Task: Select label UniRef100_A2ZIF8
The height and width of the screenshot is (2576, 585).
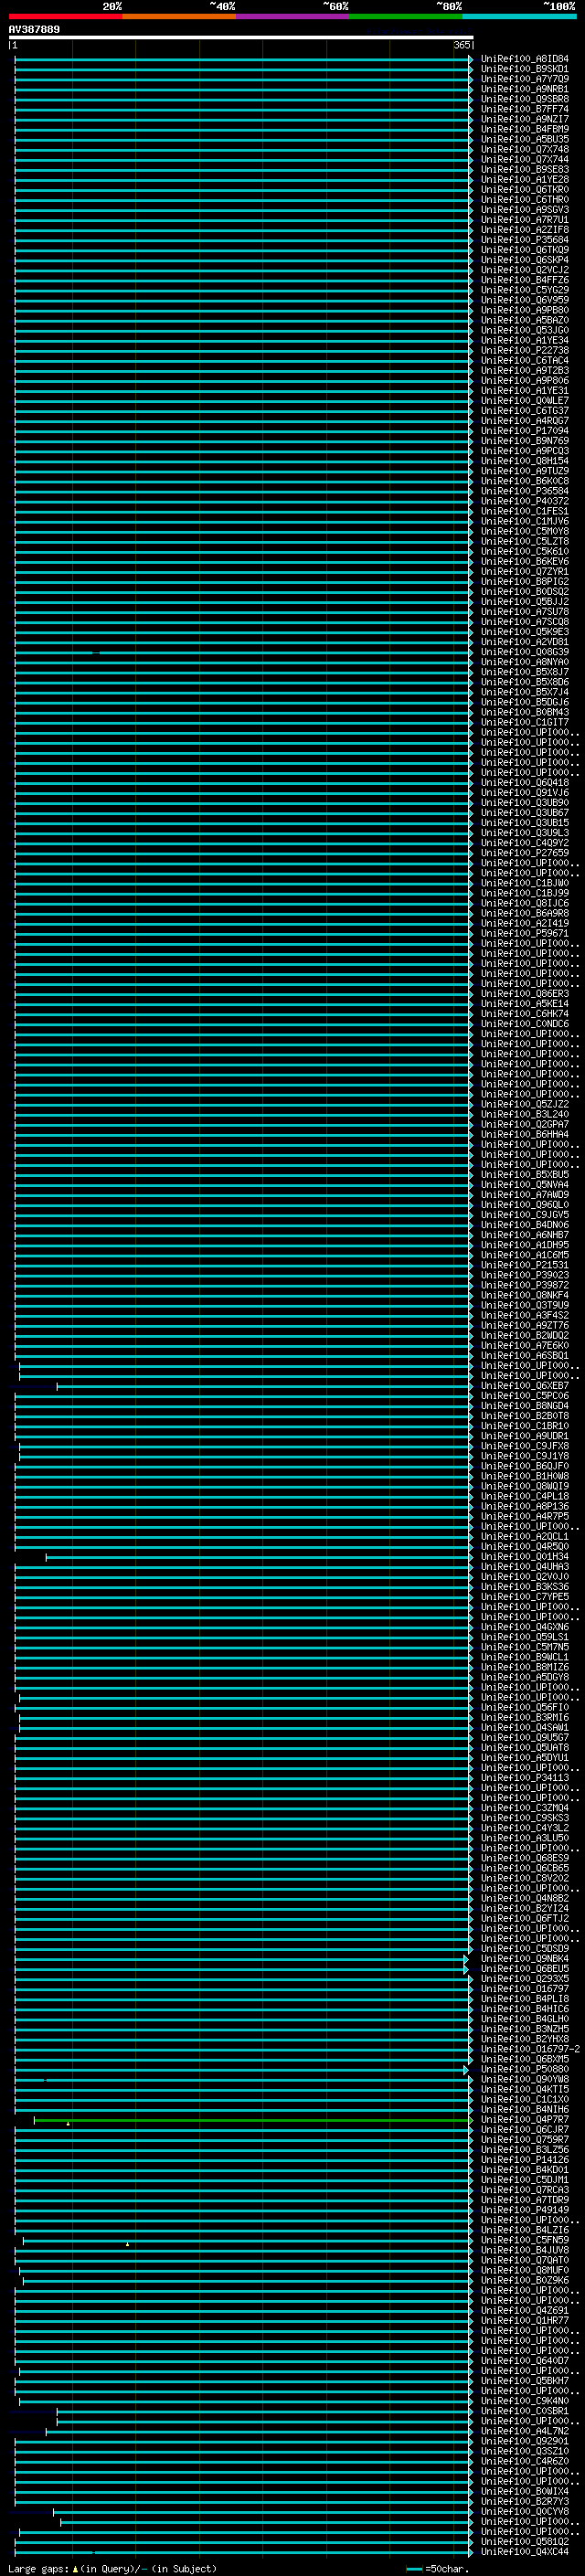Action: coord(524,230)
